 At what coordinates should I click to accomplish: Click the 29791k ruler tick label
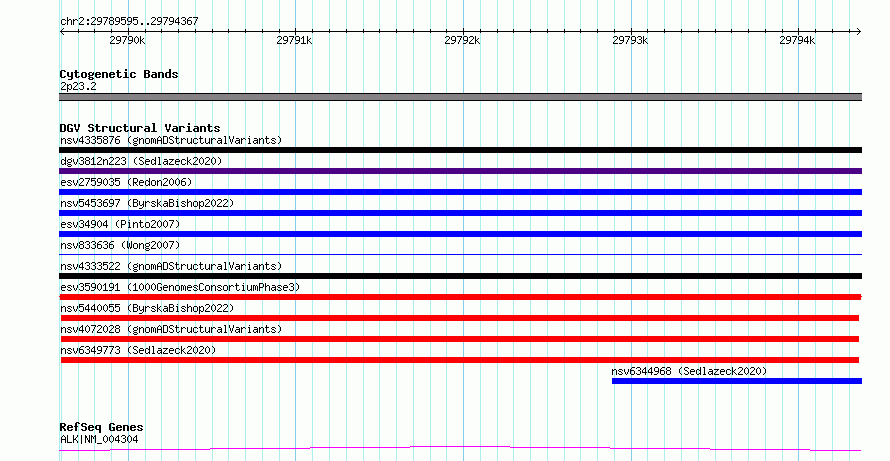point(294,40)
